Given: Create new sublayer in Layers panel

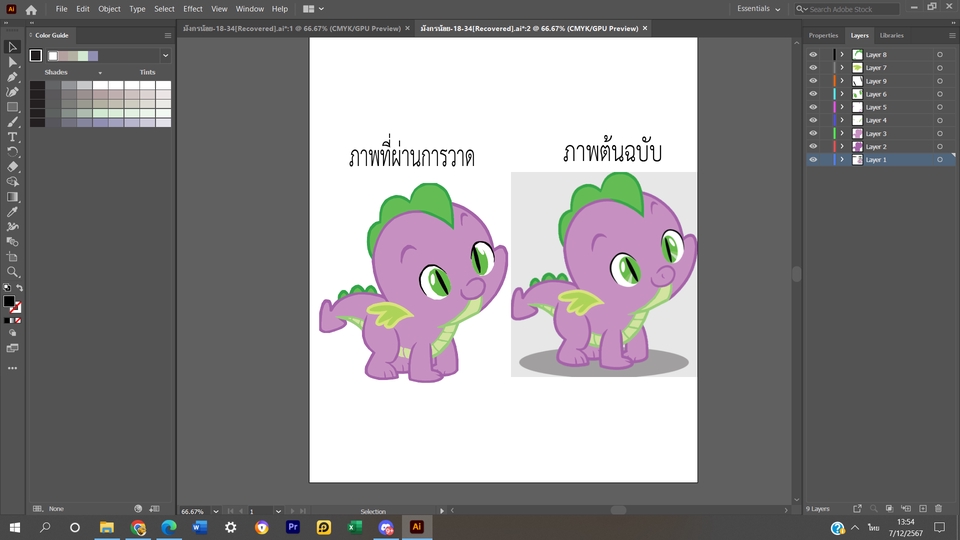Looking at the screenshot, I should click(x=906, y=509).
